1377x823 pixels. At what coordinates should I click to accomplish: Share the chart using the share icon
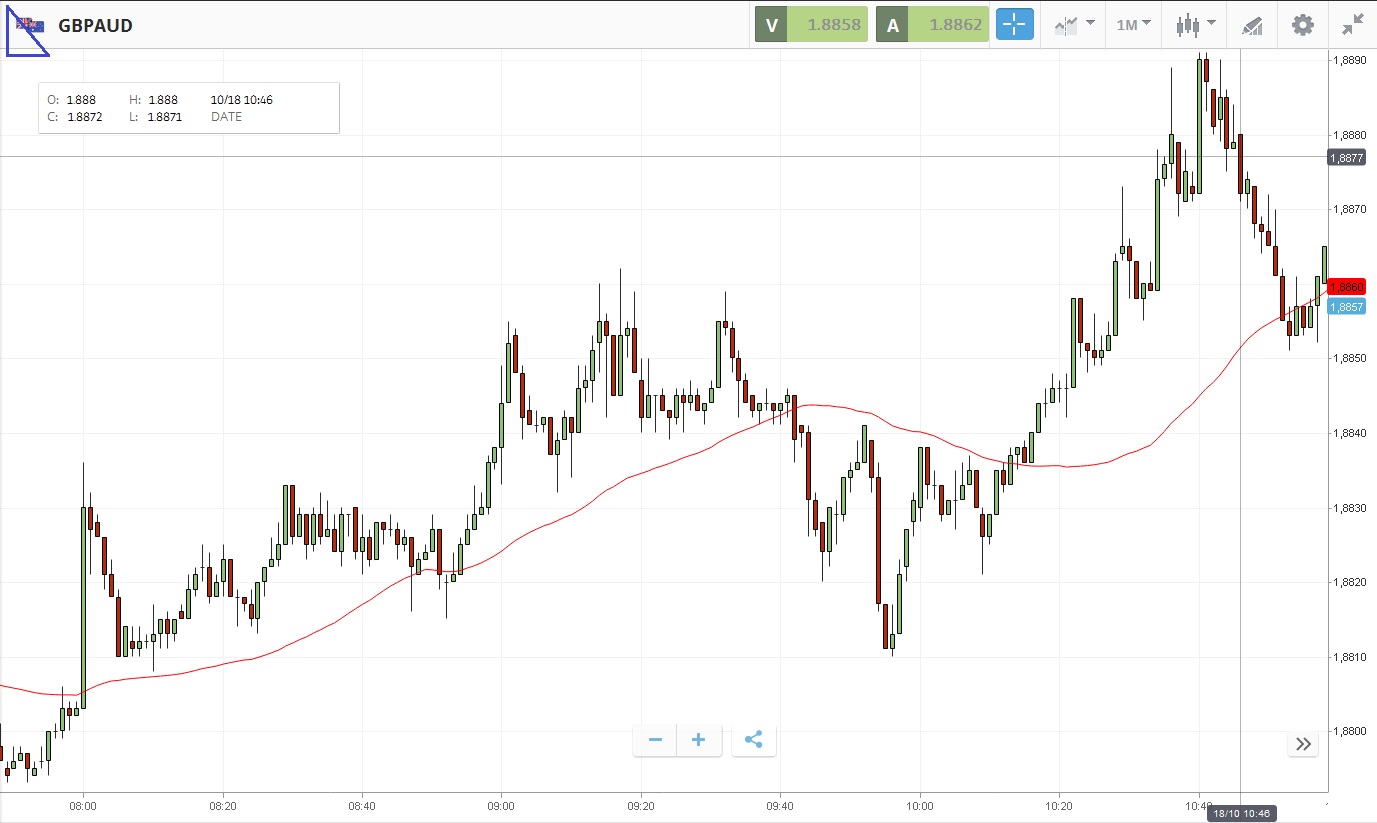pyautogui.click(x=754, y=740)
